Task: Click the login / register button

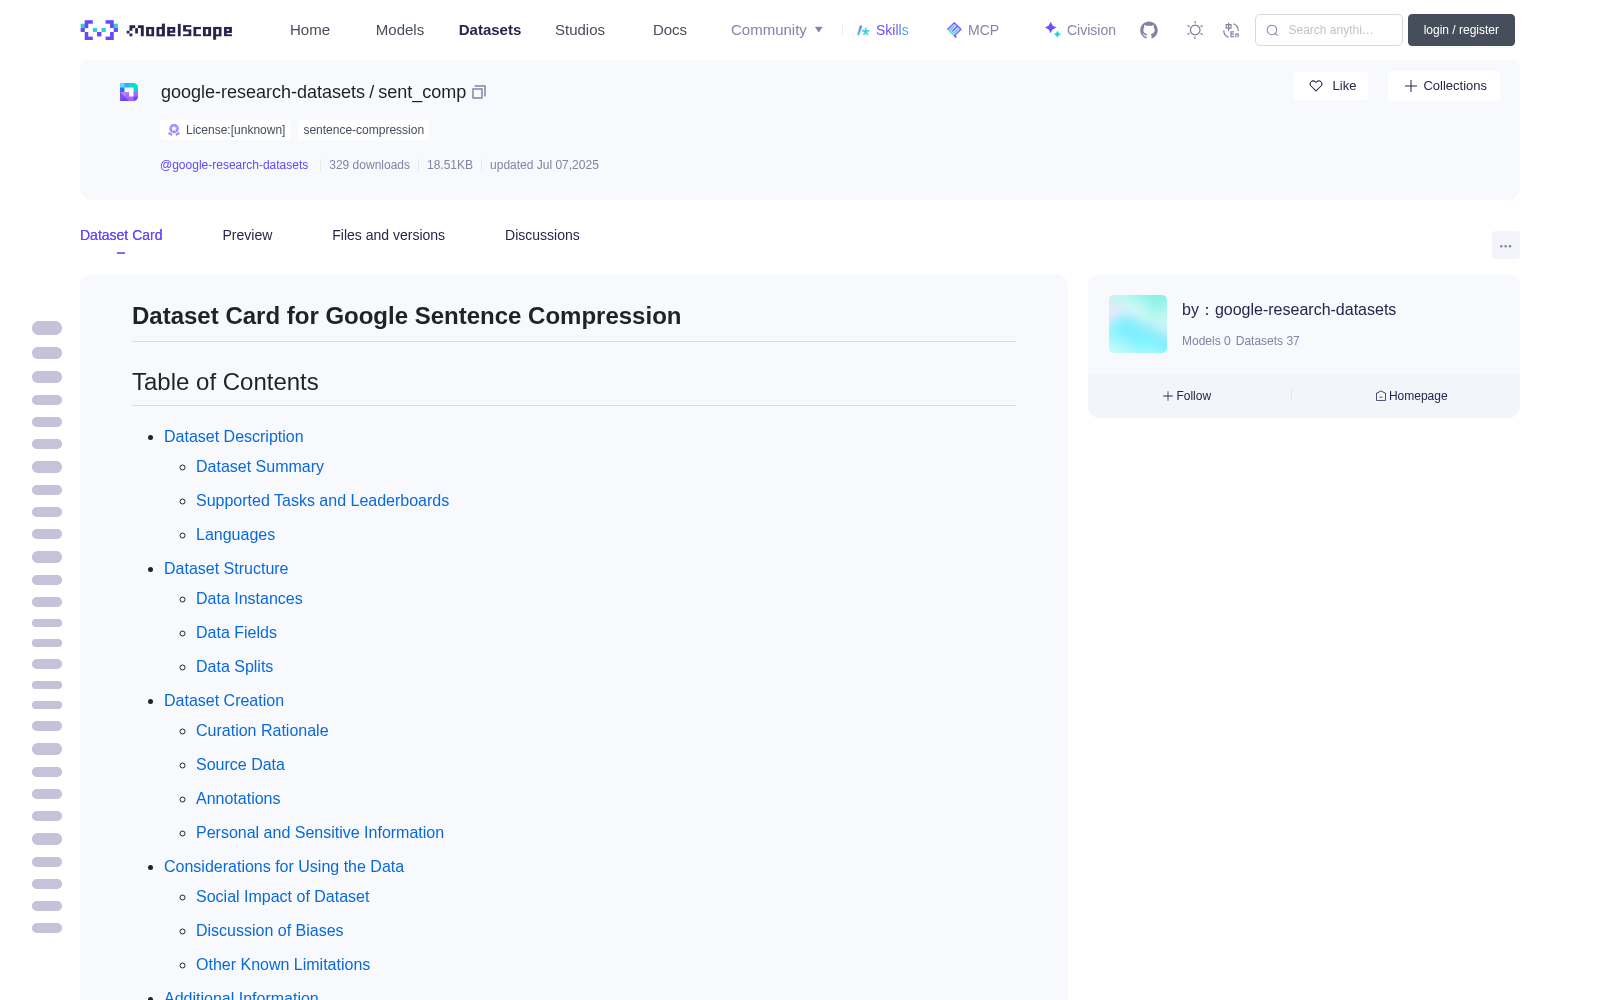Action: 1461,30
